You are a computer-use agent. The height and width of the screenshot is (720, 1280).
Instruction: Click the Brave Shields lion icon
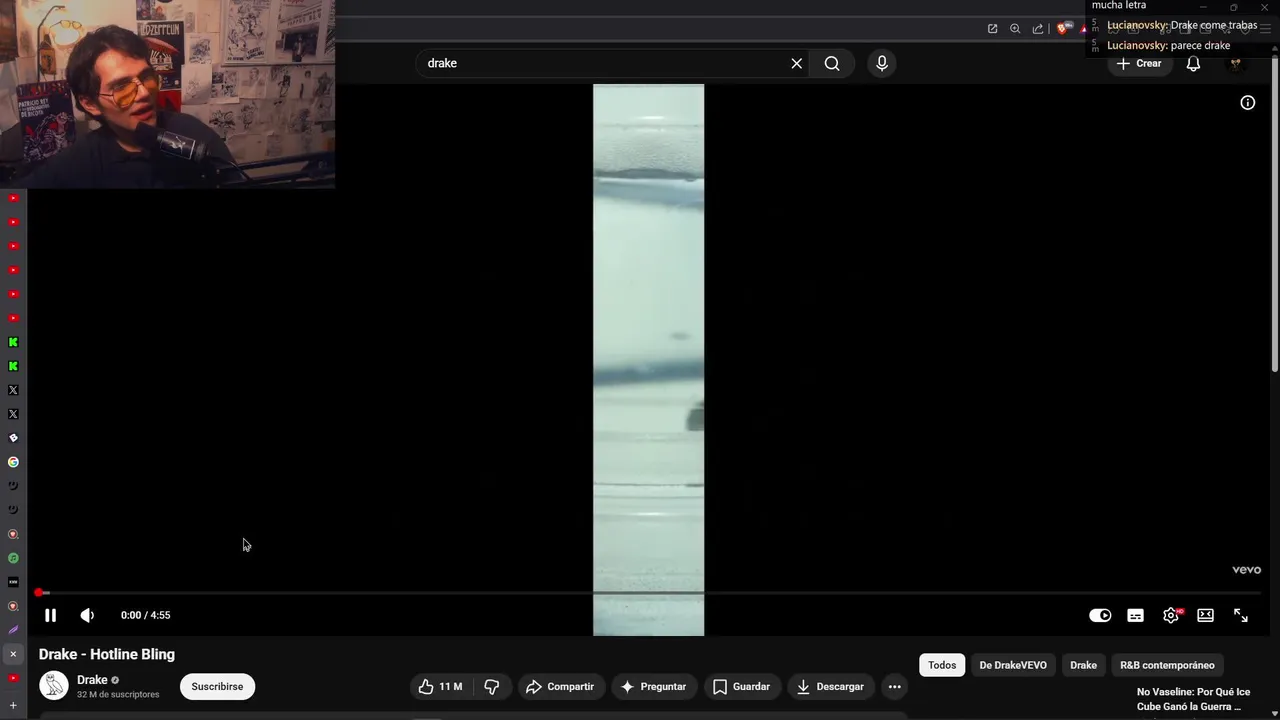(x=1063, y=28)
